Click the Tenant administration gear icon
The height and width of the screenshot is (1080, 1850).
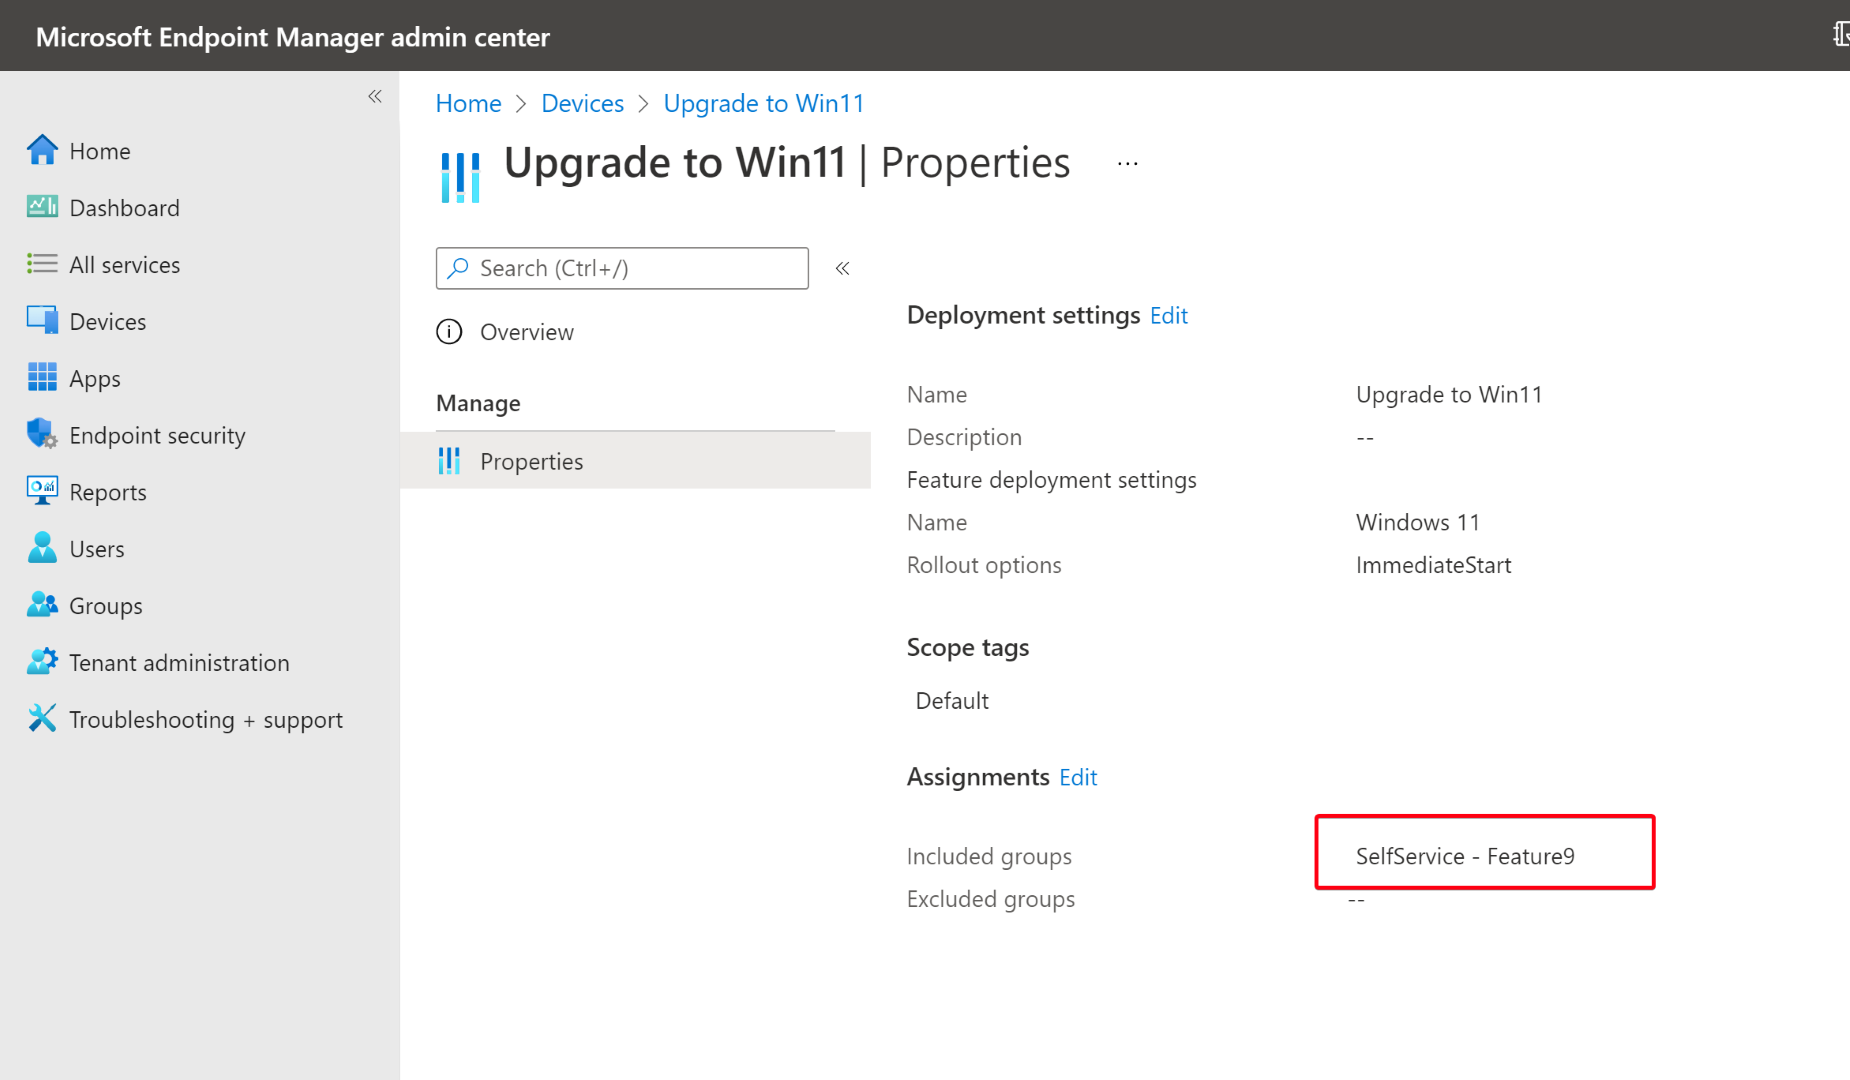click(42, 662)
